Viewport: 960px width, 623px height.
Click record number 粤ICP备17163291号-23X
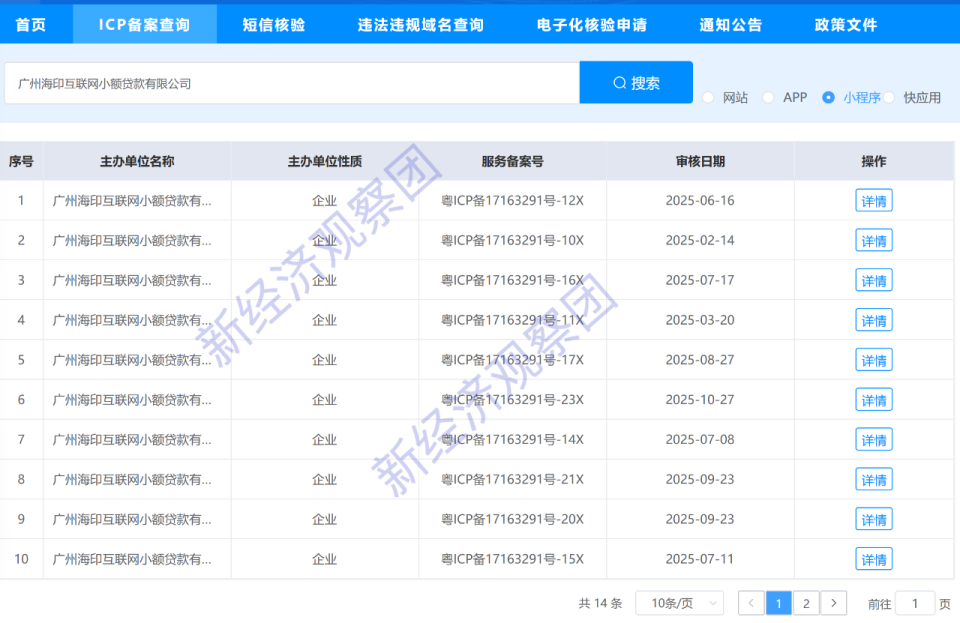(512, 400)
